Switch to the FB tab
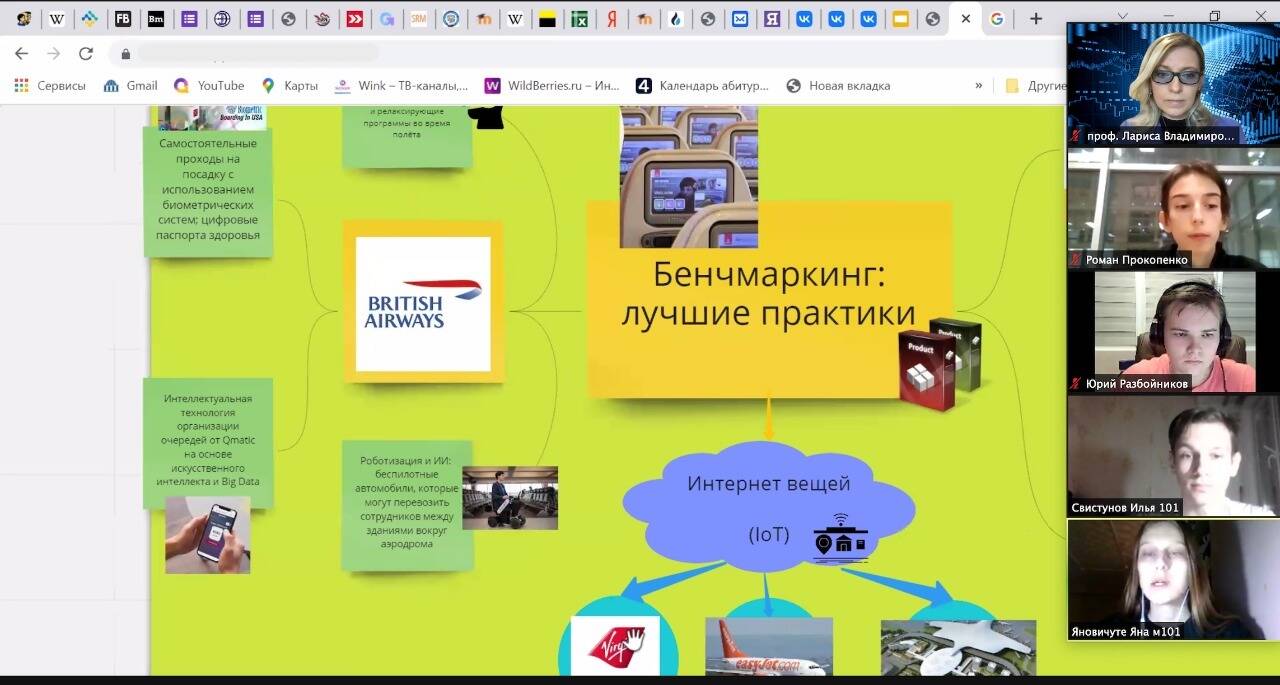The image size is (1280, 685). click(x=123, y=18)
